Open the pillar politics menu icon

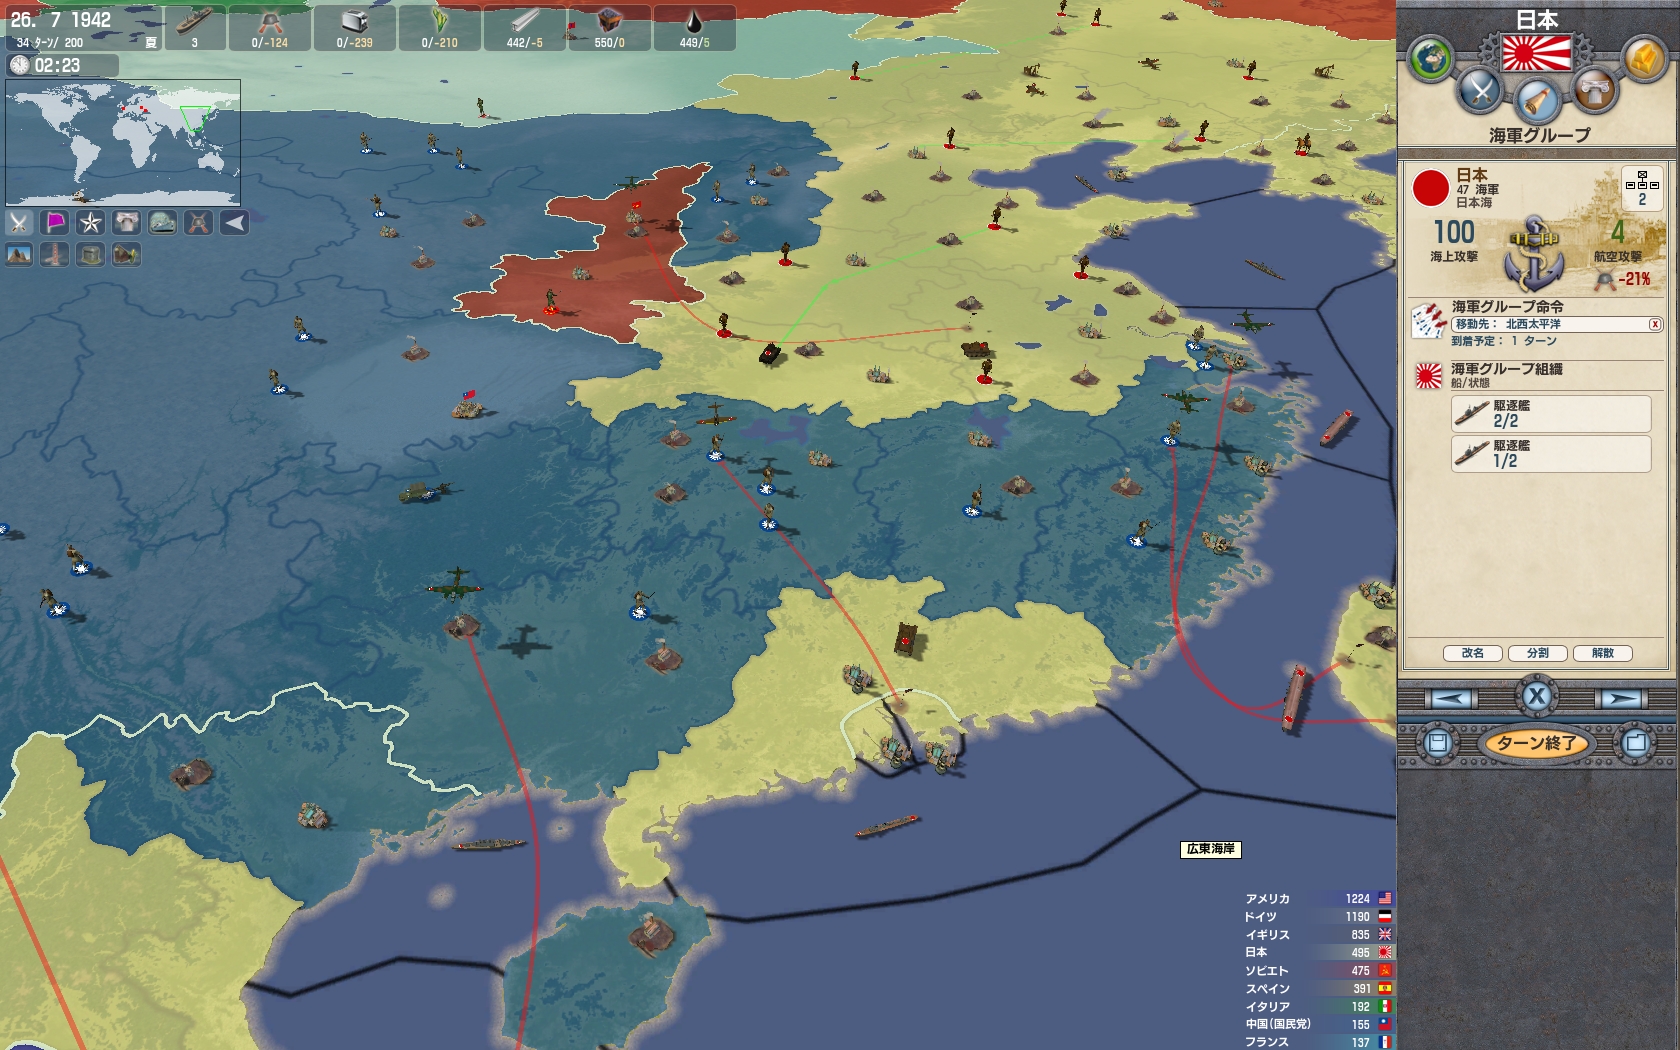pos(1595,90)
